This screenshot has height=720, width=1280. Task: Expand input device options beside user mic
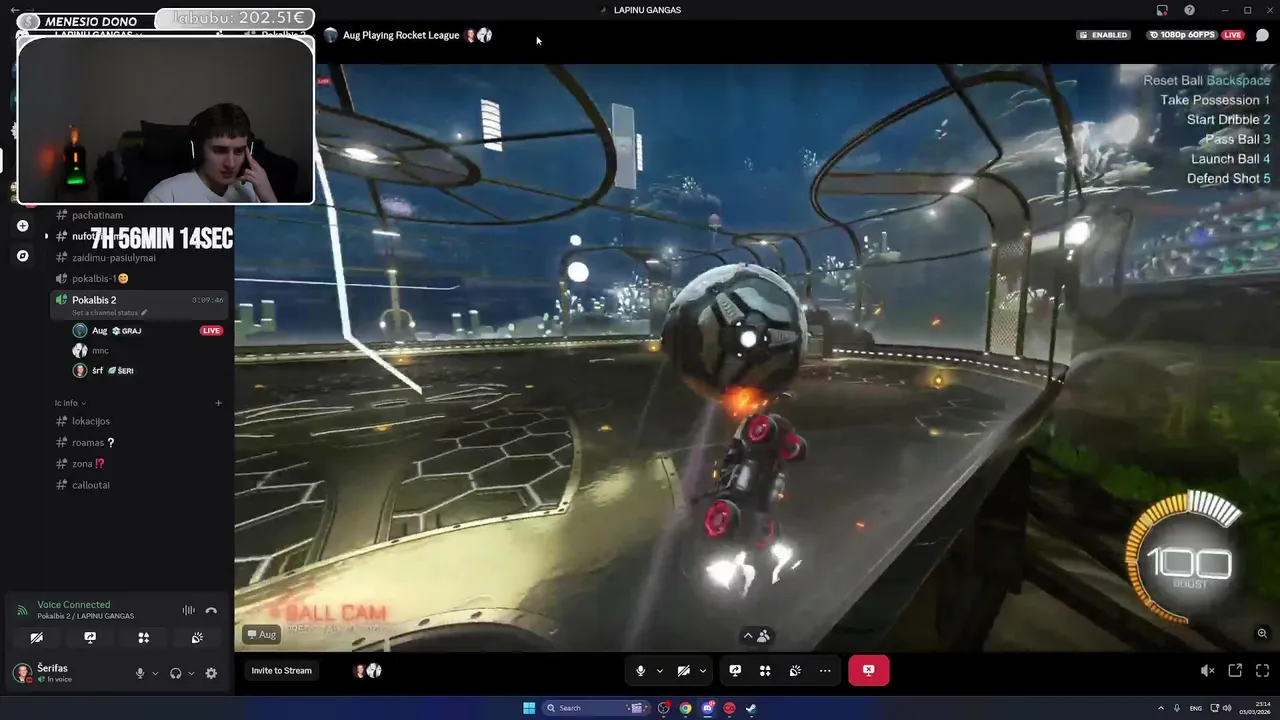tap(155, 673)
